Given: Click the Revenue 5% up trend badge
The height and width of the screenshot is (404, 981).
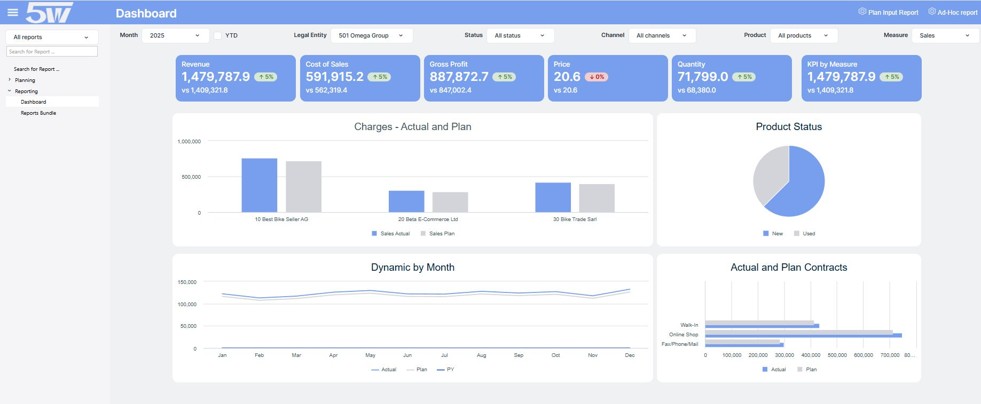Looking at the screenshot, I should (266, 77).
